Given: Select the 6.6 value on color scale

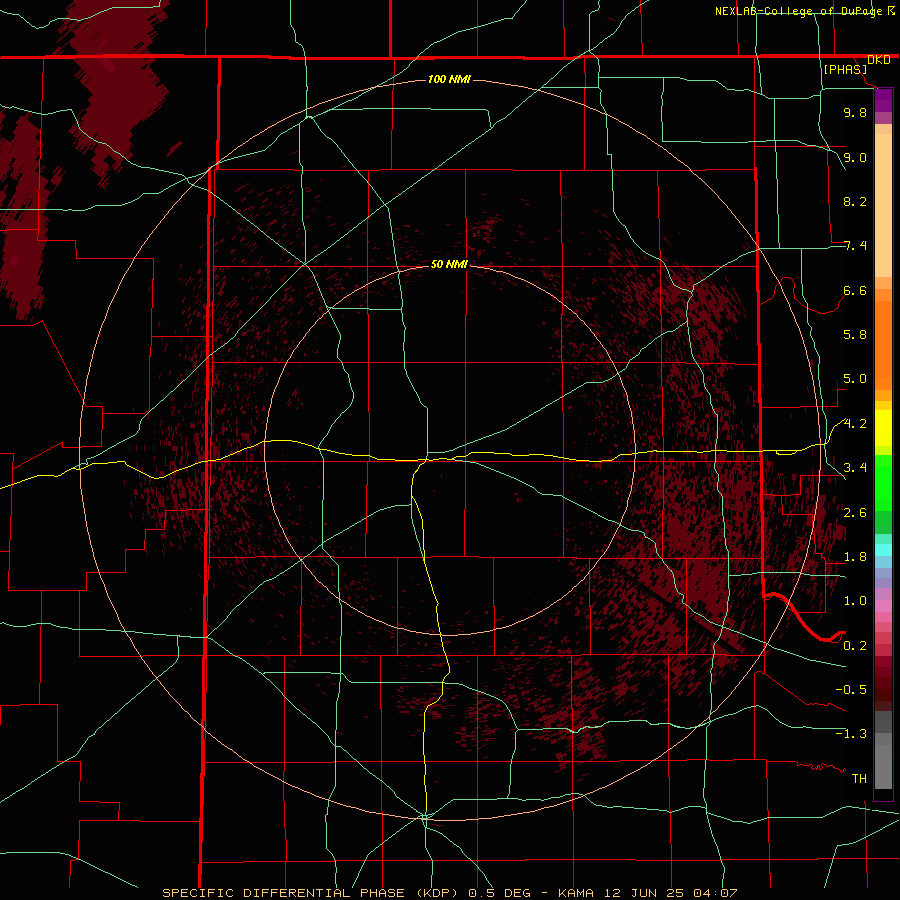Looking at the screenshot, I should 855,290.
